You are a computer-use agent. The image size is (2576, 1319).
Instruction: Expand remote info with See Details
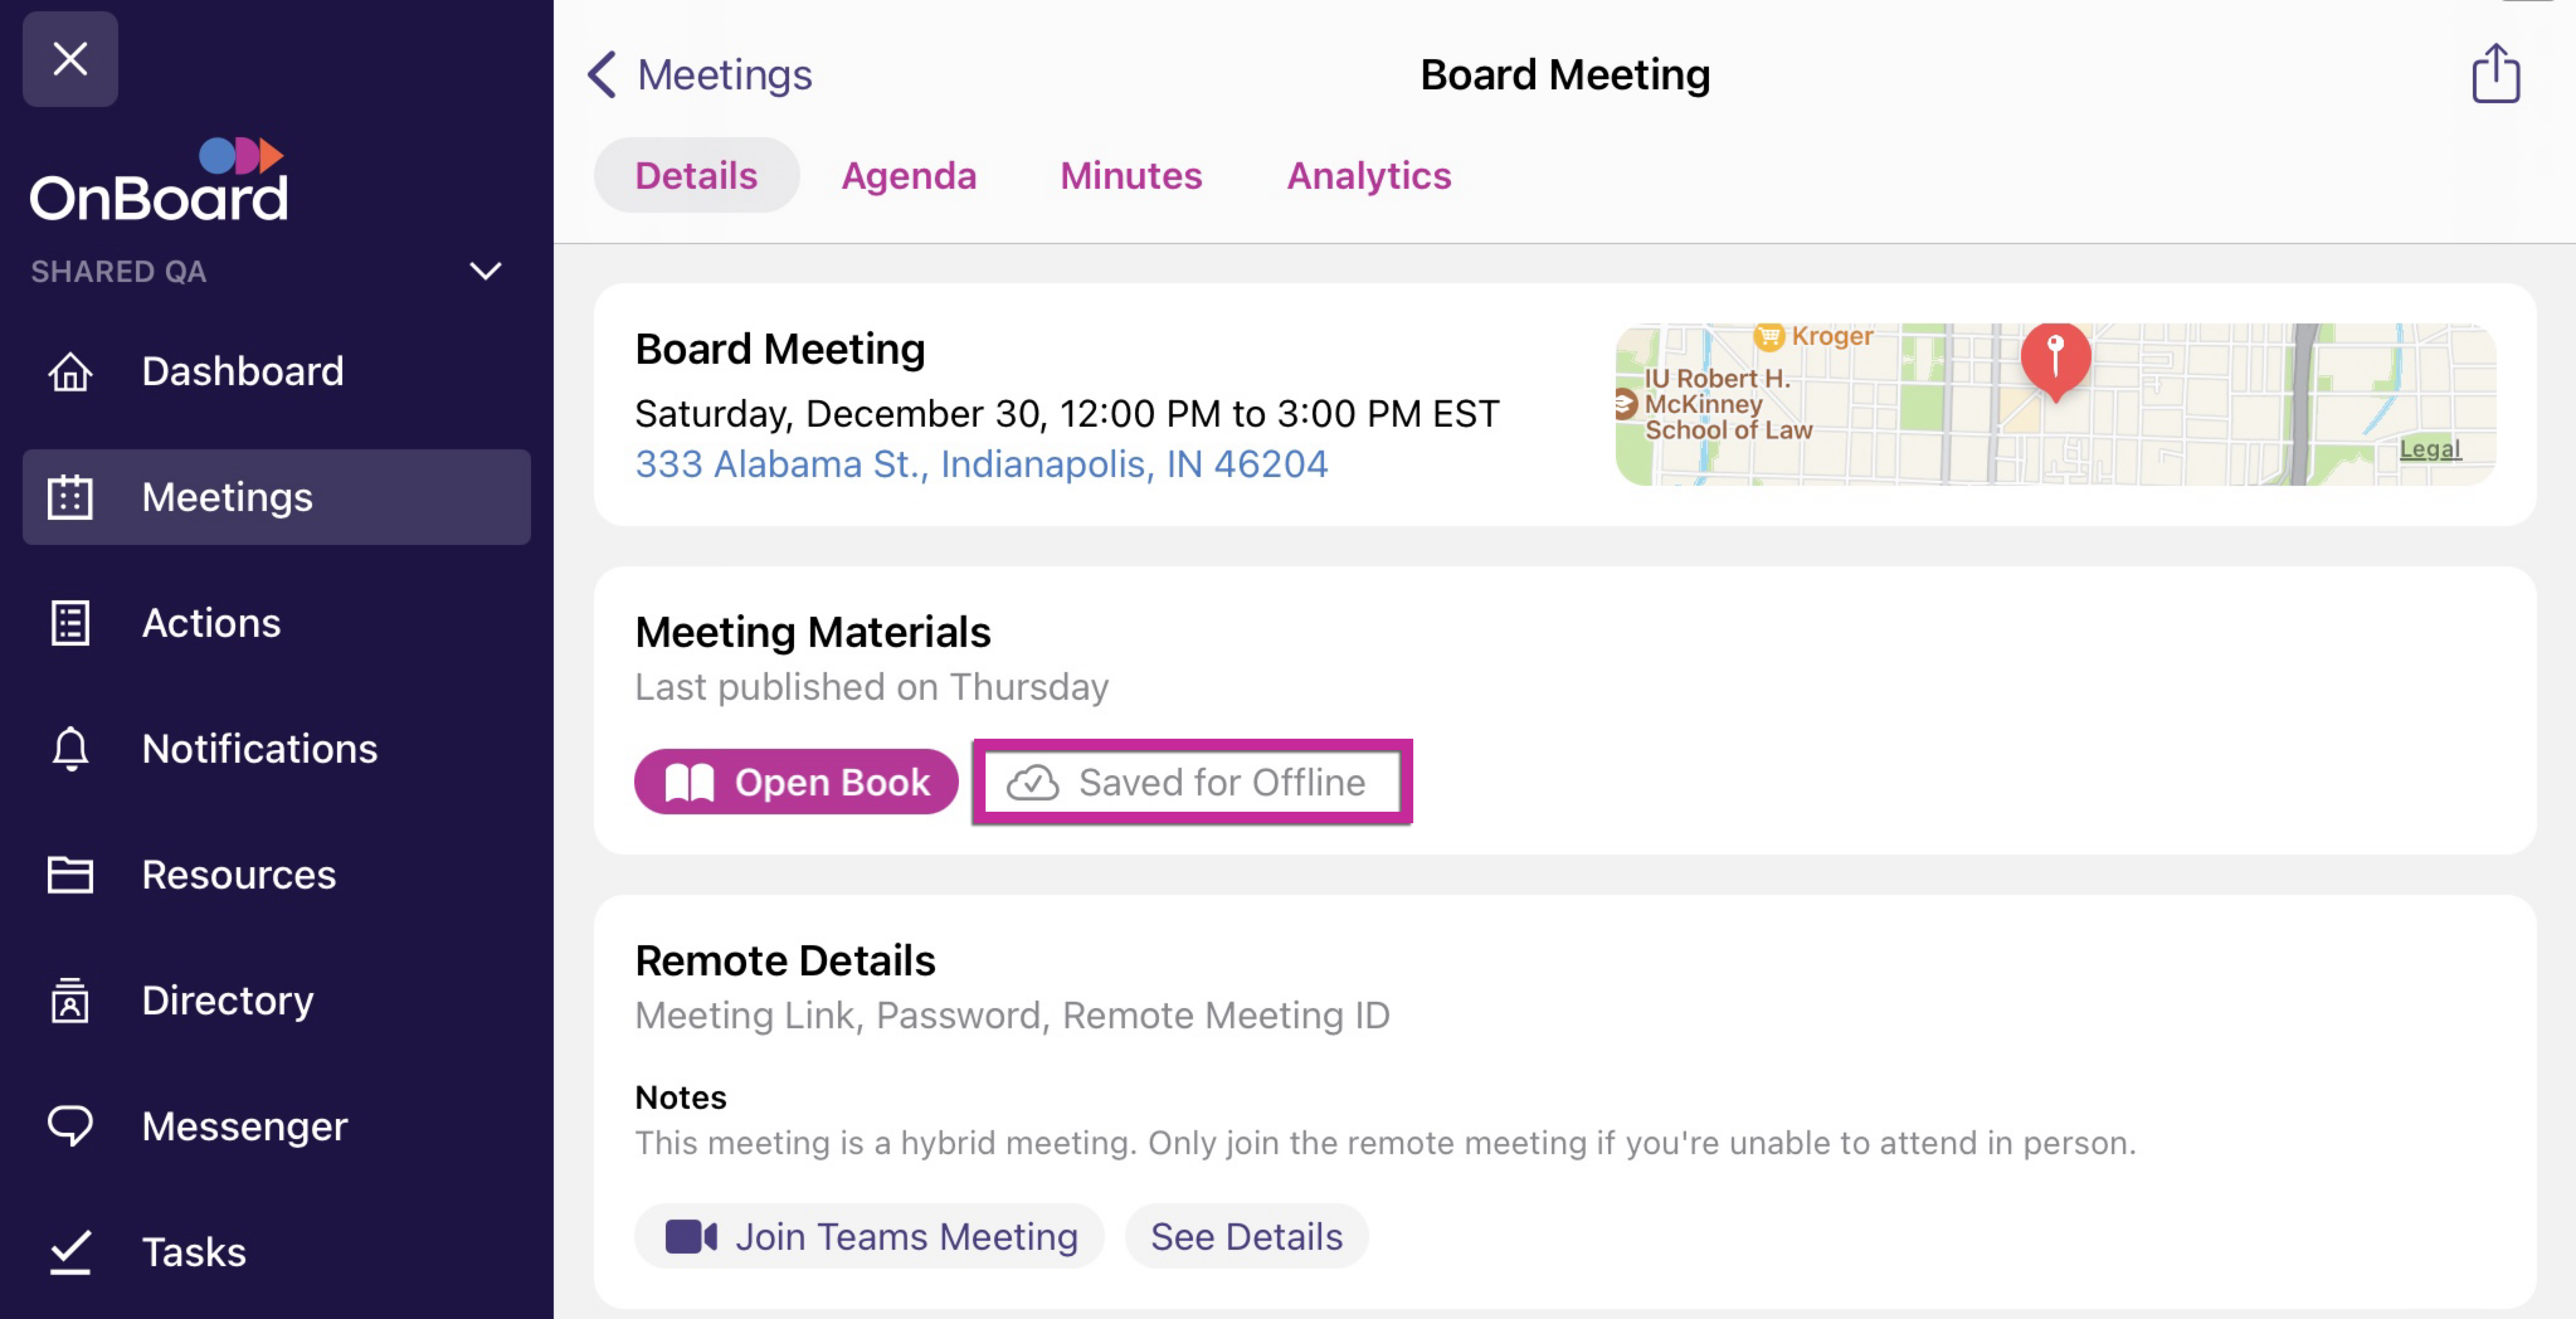[1246, 1237]
